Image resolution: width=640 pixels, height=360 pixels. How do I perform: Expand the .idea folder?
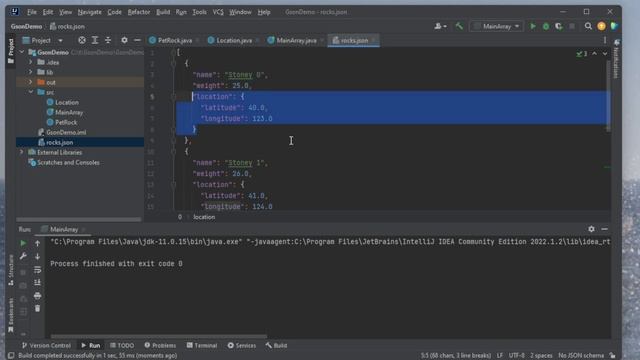pos(31,62)
